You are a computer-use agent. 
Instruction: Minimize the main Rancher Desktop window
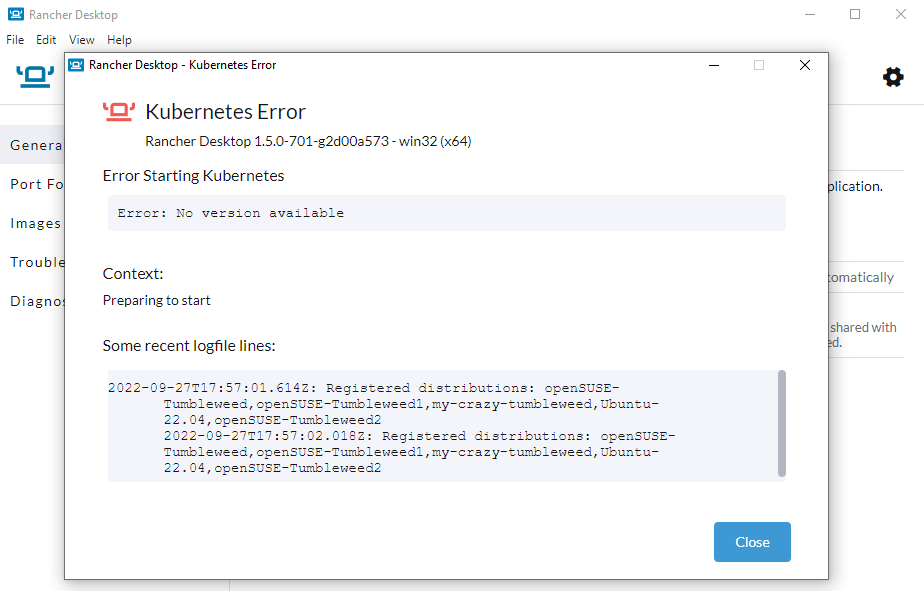pos(811,14)
